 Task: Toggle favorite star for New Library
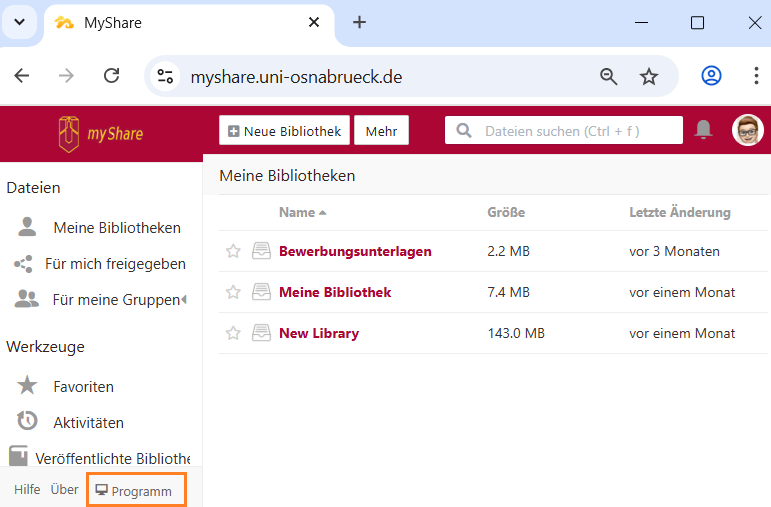[233, 333]
